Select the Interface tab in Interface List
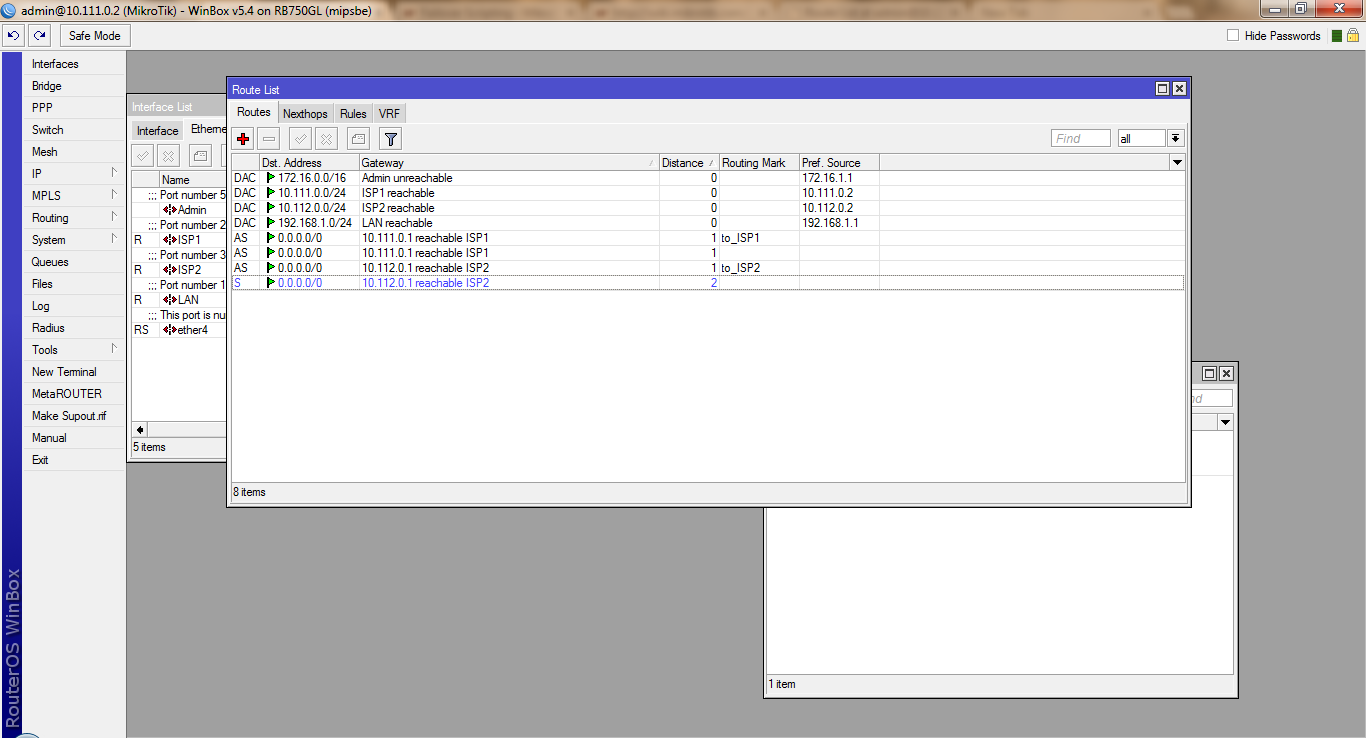 coord(158,131)
